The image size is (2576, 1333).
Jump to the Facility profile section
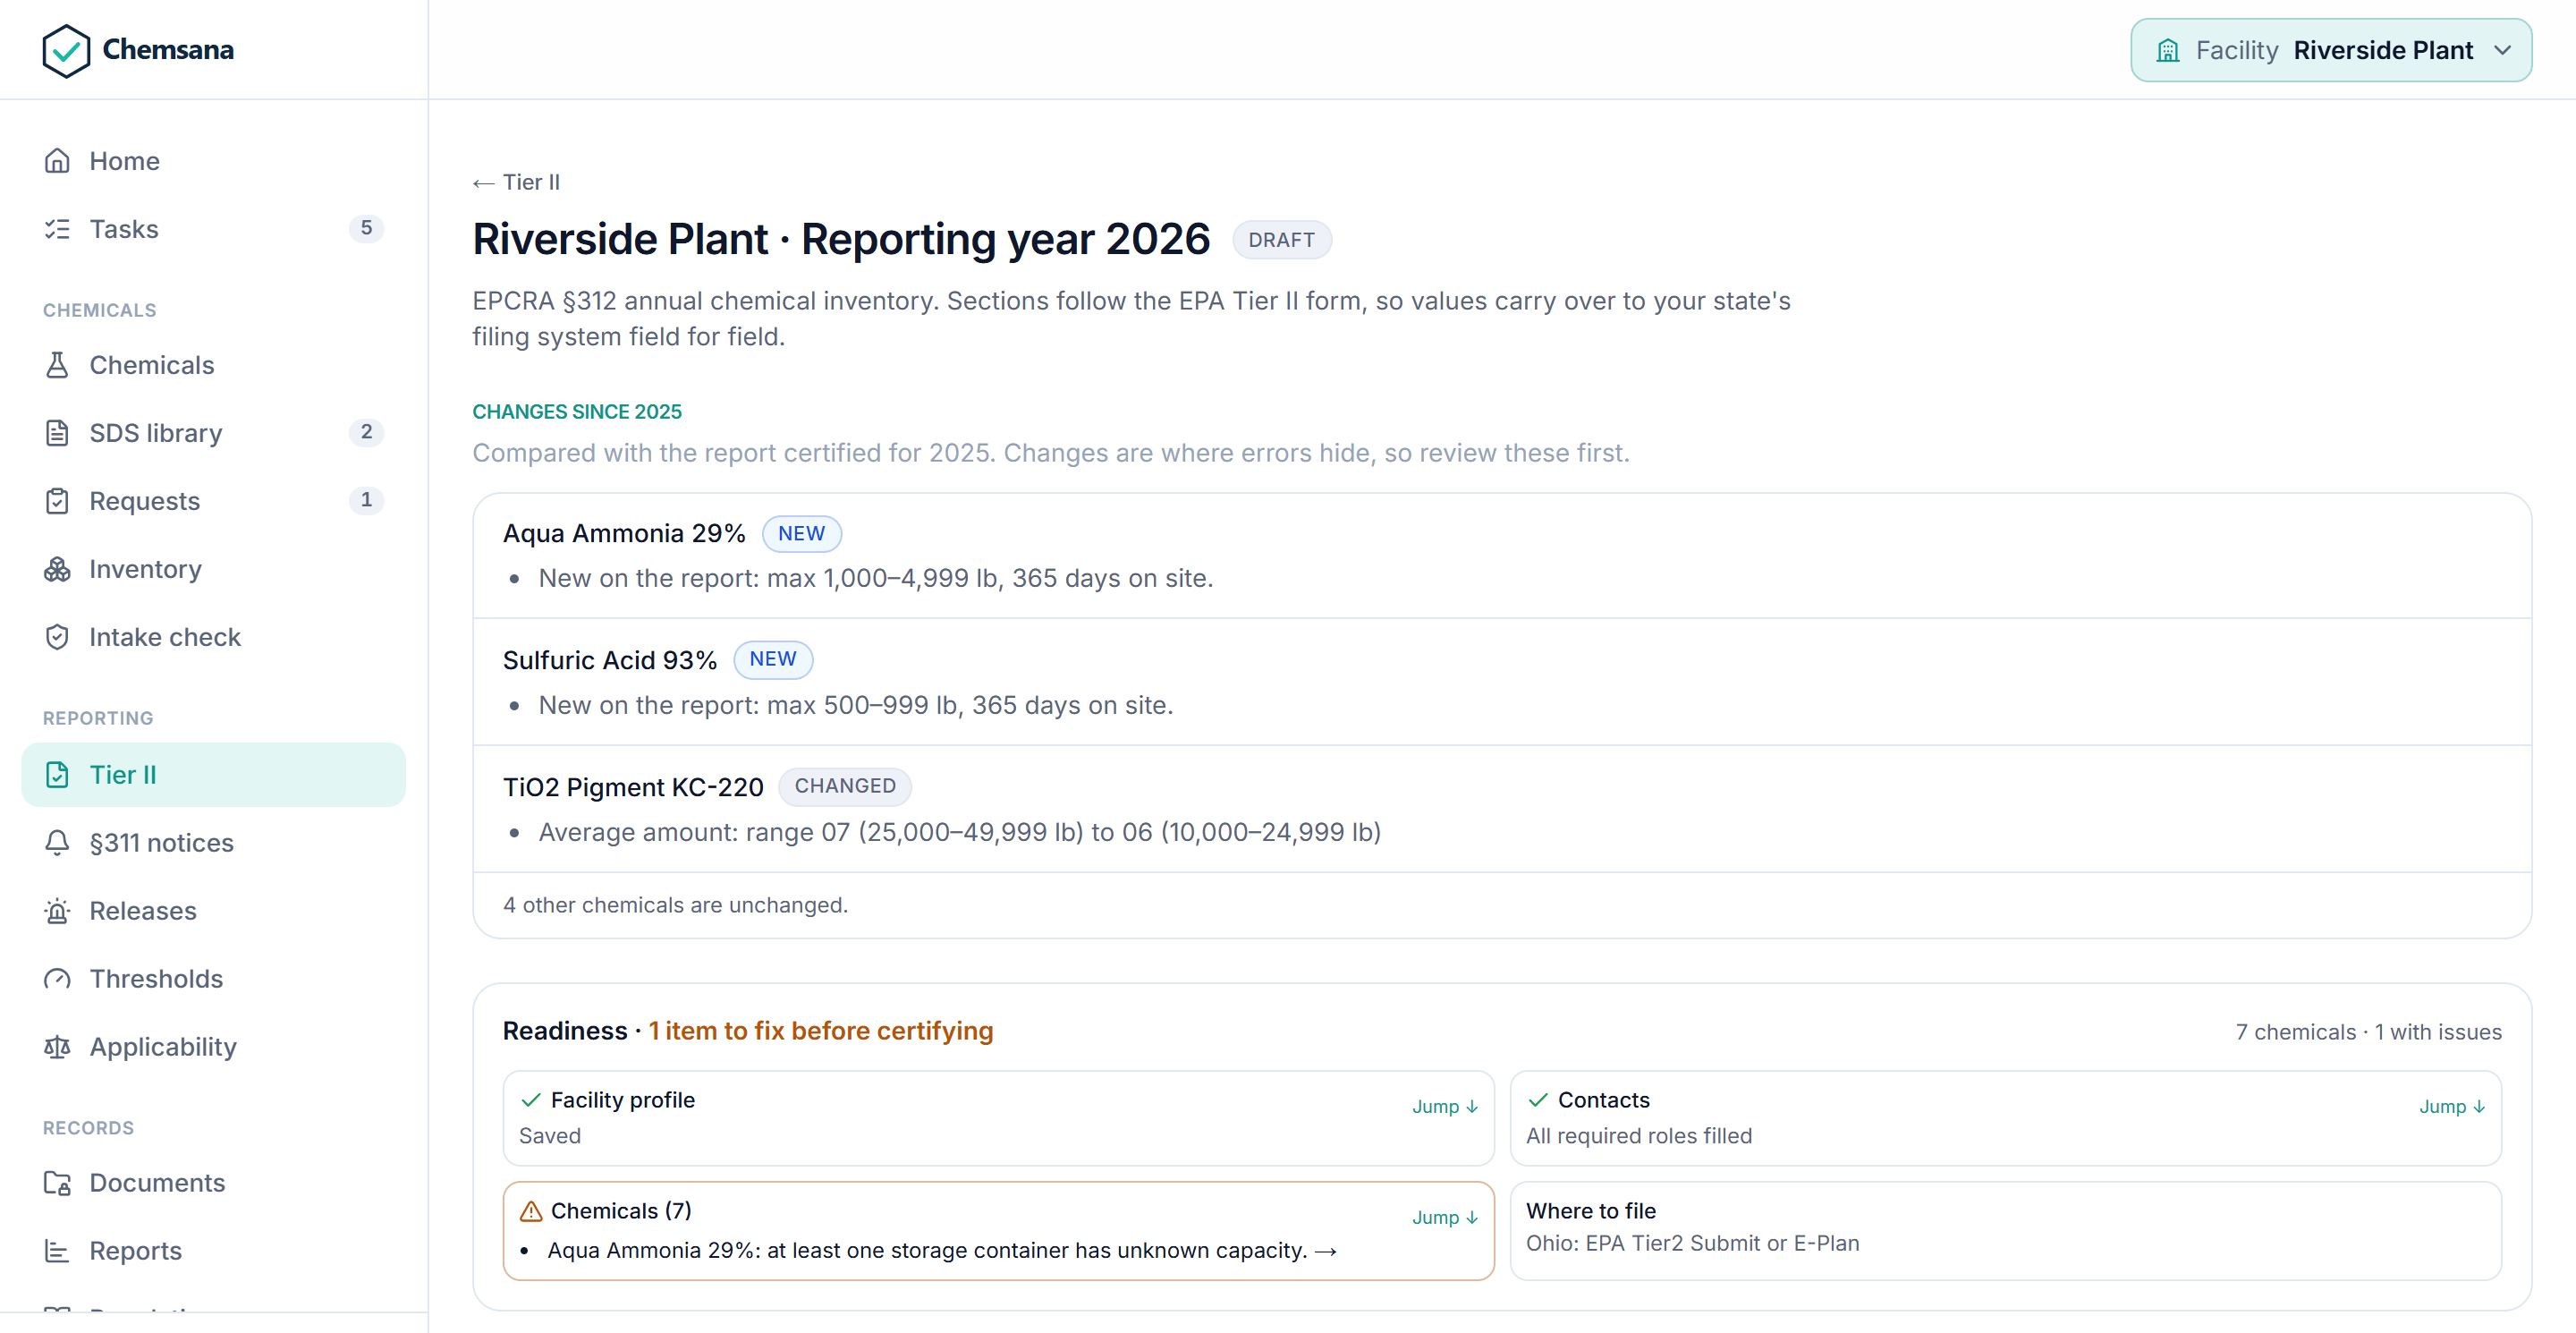[x=1444, y=1107]
